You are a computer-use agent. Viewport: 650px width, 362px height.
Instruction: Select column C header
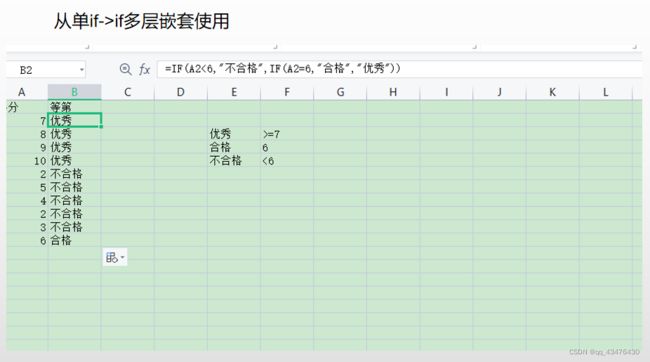tap(128, 92)
